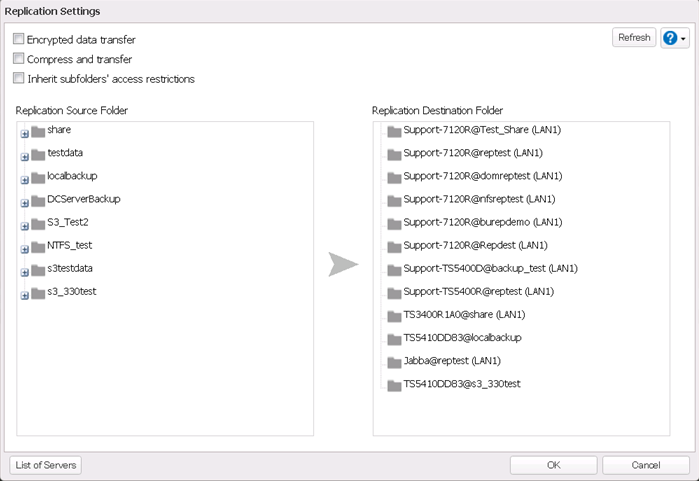Open the List of Servers
Image resolution: width=699 pixels, height=481 pixels.
pos(46,465)
